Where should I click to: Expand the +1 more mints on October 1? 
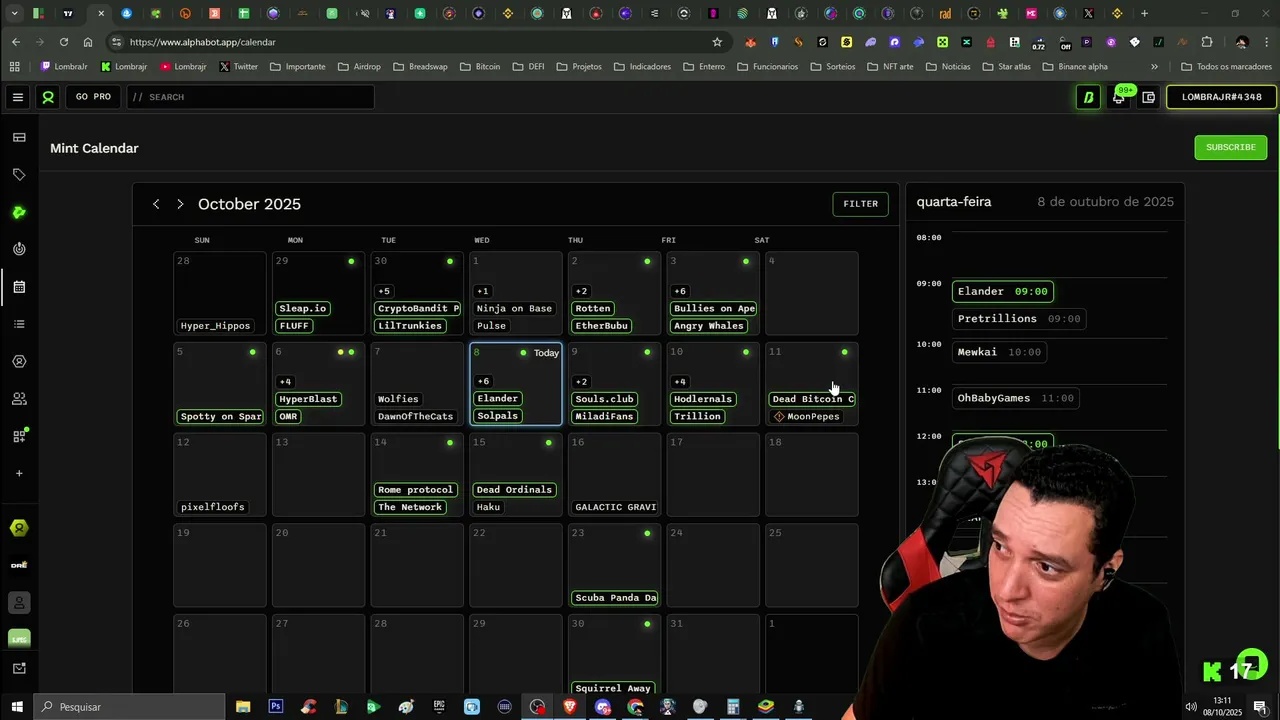[482, 291]
